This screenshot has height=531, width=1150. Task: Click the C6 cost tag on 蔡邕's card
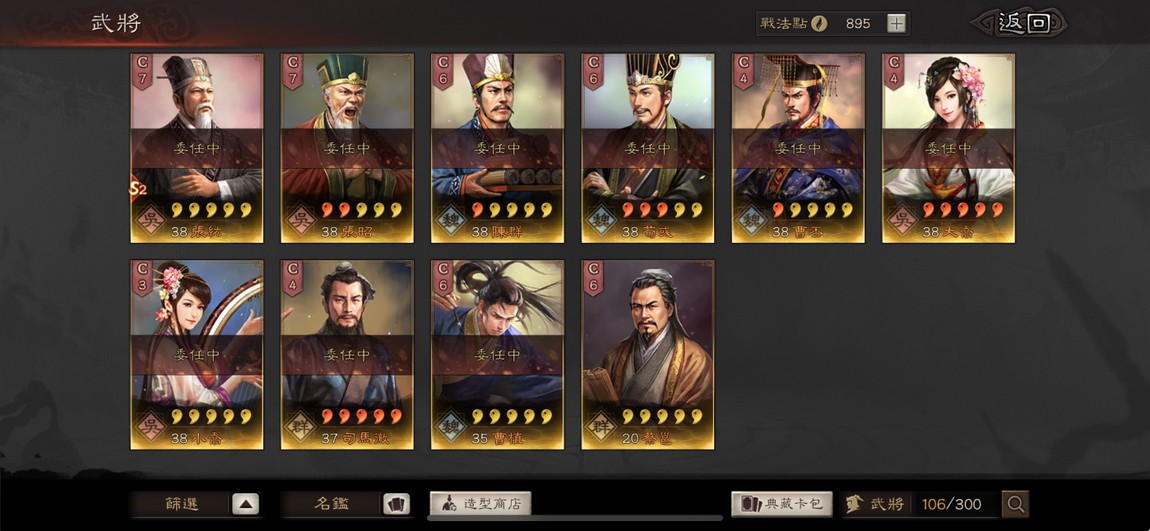pyautogui.click(x=593, y=278)
